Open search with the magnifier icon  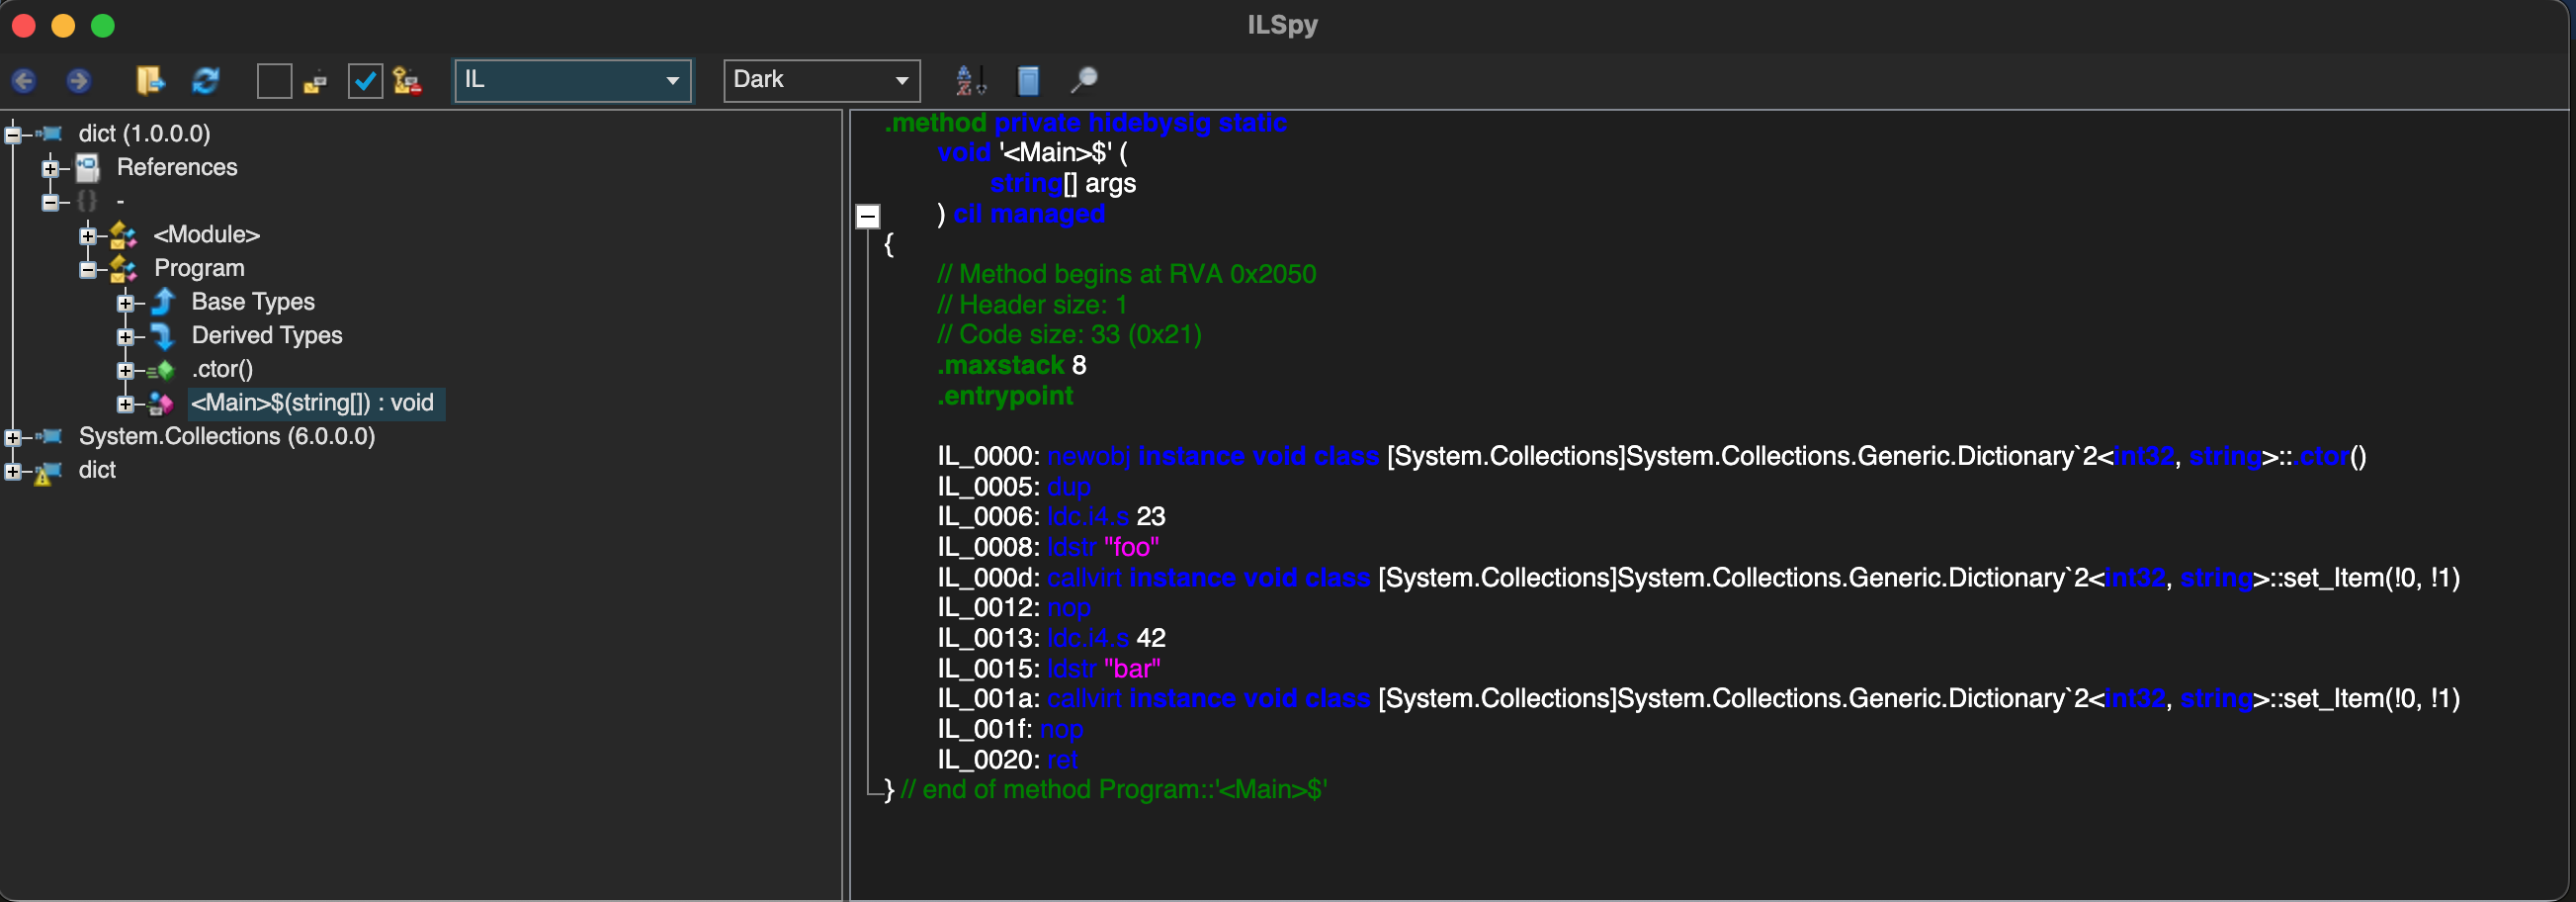(1083, 80)
